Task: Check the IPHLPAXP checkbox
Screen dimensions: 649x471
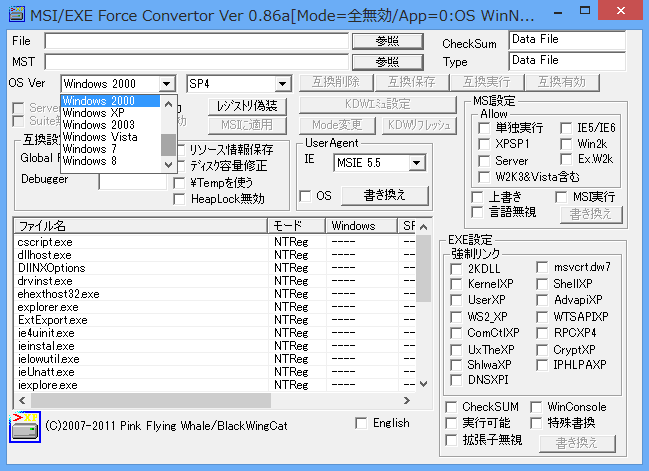Action: [x=542, y=365]
